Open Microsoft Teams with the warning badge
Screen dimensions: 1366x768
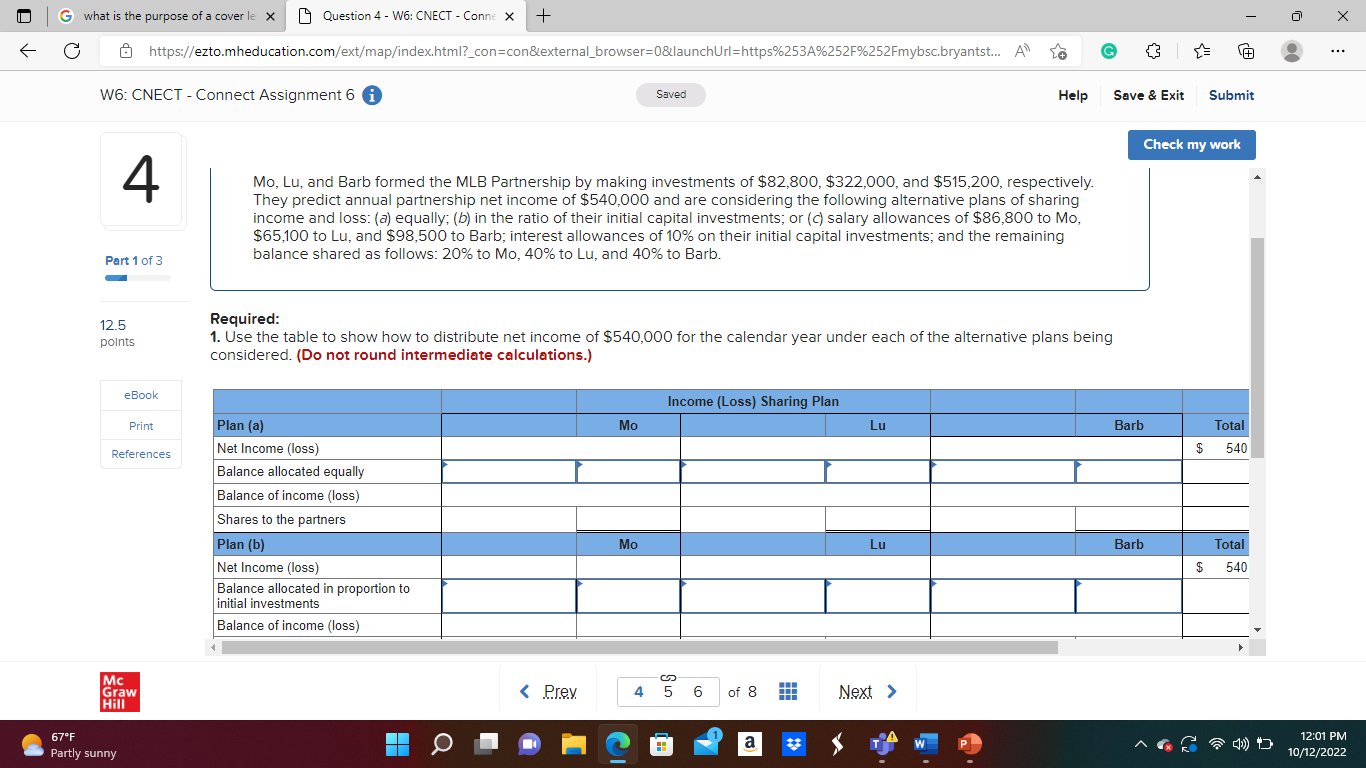point(881,744)
